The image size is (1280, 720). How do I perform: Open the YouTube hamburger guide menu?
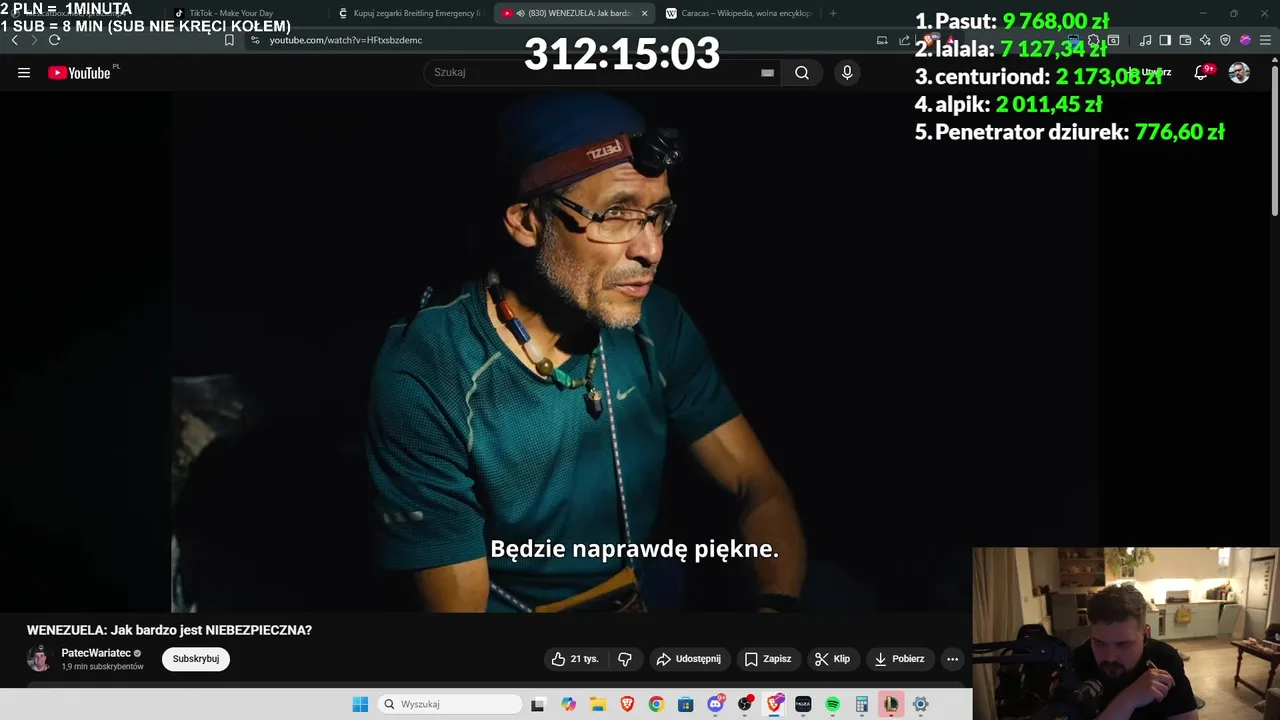click(24, 72)
